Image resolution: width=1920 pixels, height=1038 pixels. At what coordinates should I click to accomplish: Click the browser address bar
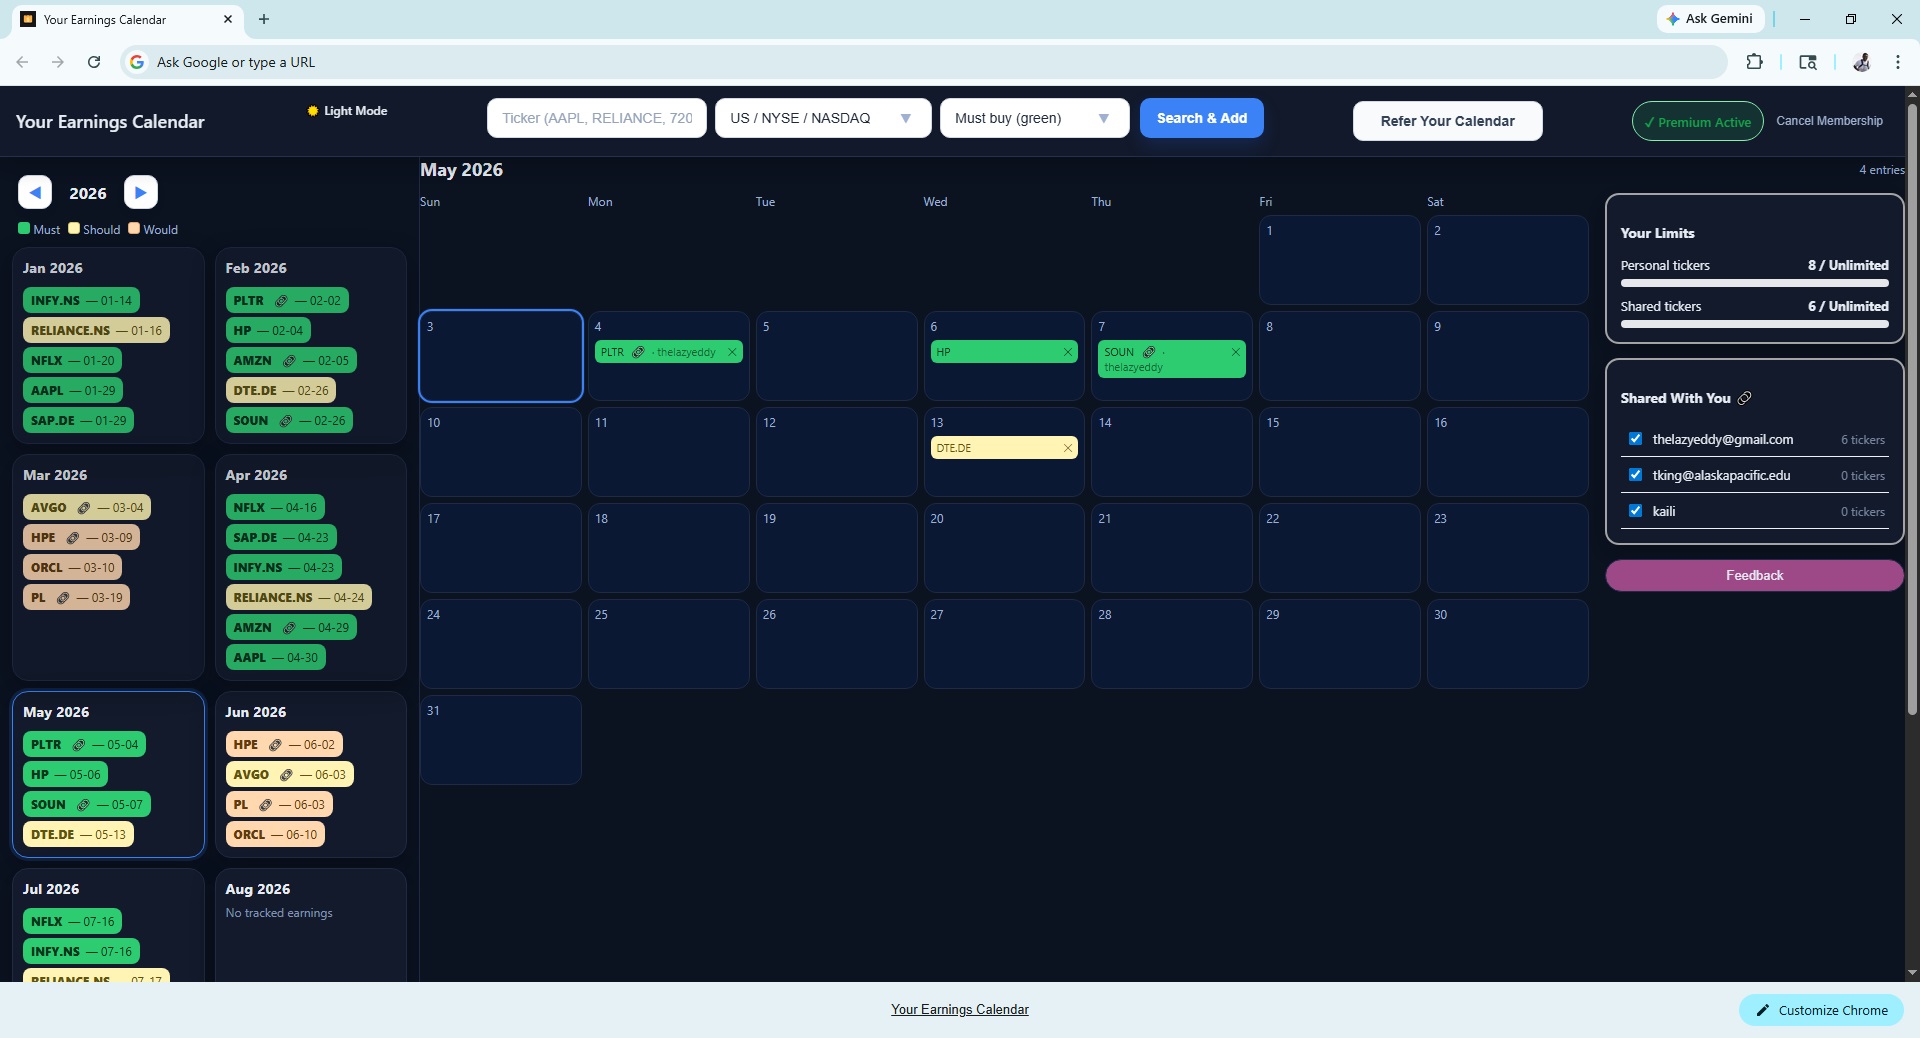coord(925,62)
